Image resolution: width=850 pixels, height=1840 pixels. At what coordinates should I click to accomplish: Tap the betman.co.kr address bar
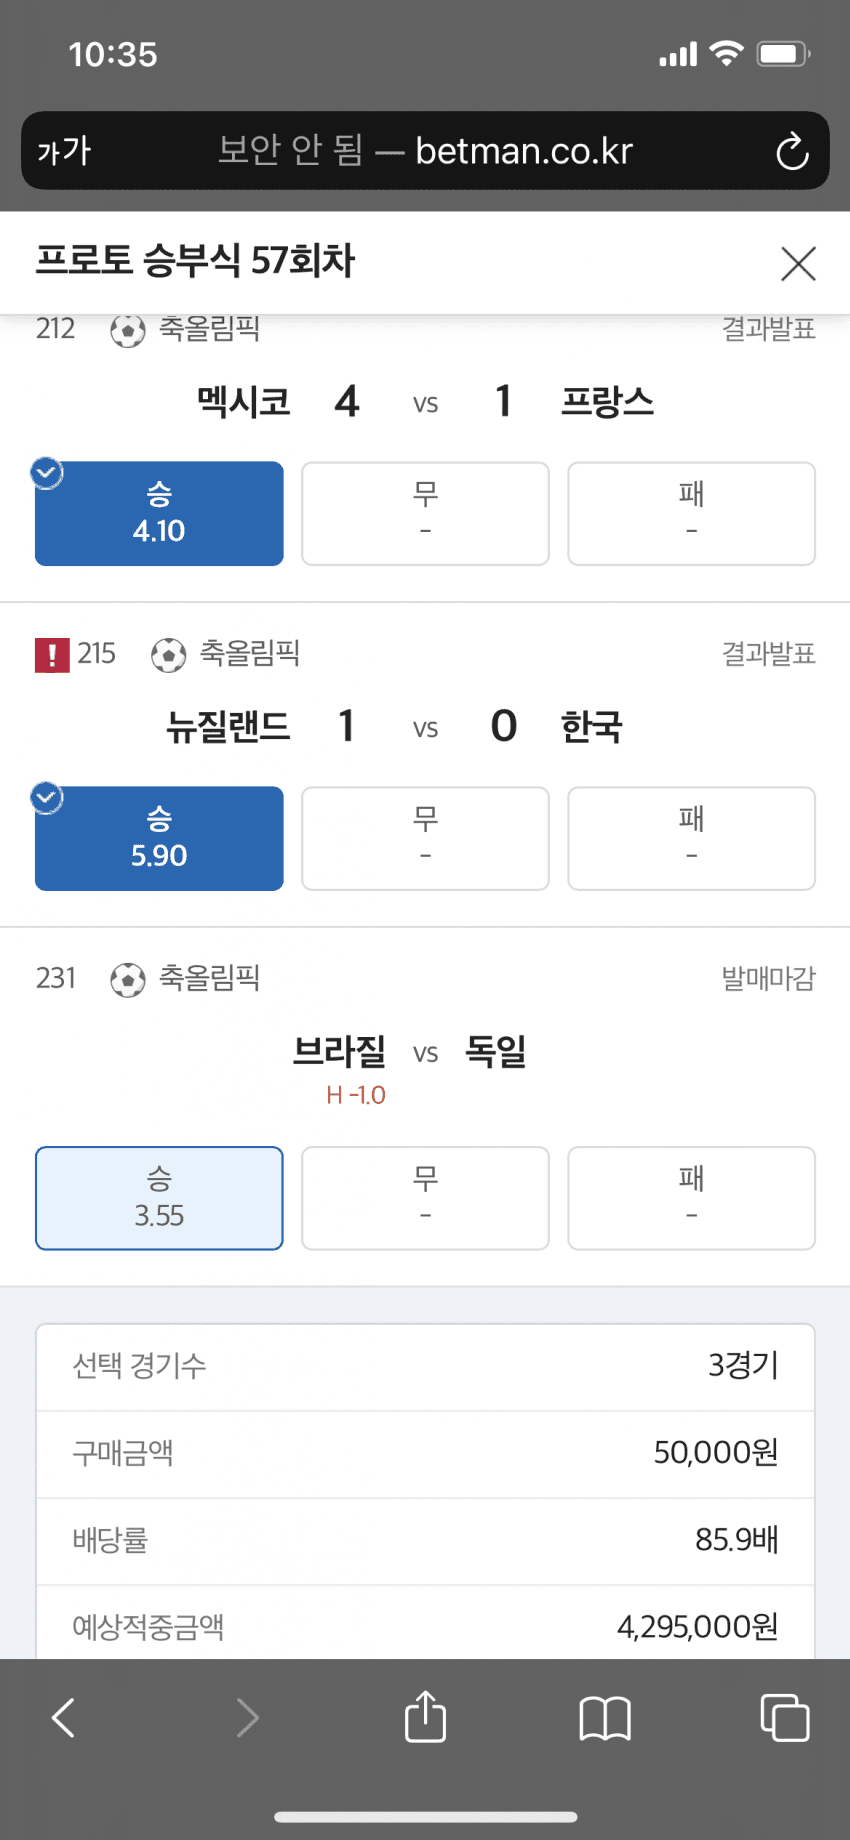(x=425, y=151)
